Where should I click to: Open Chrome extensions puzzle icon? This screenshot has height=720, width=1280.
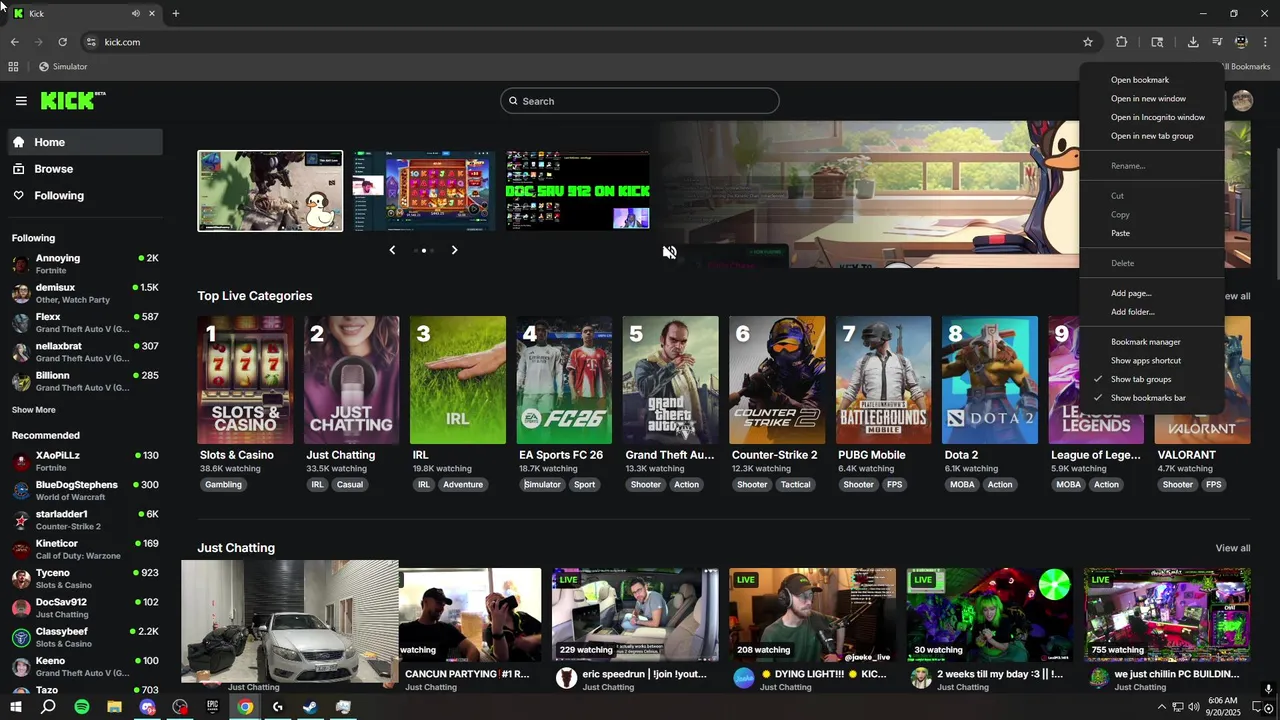(x=1121, y=42)
